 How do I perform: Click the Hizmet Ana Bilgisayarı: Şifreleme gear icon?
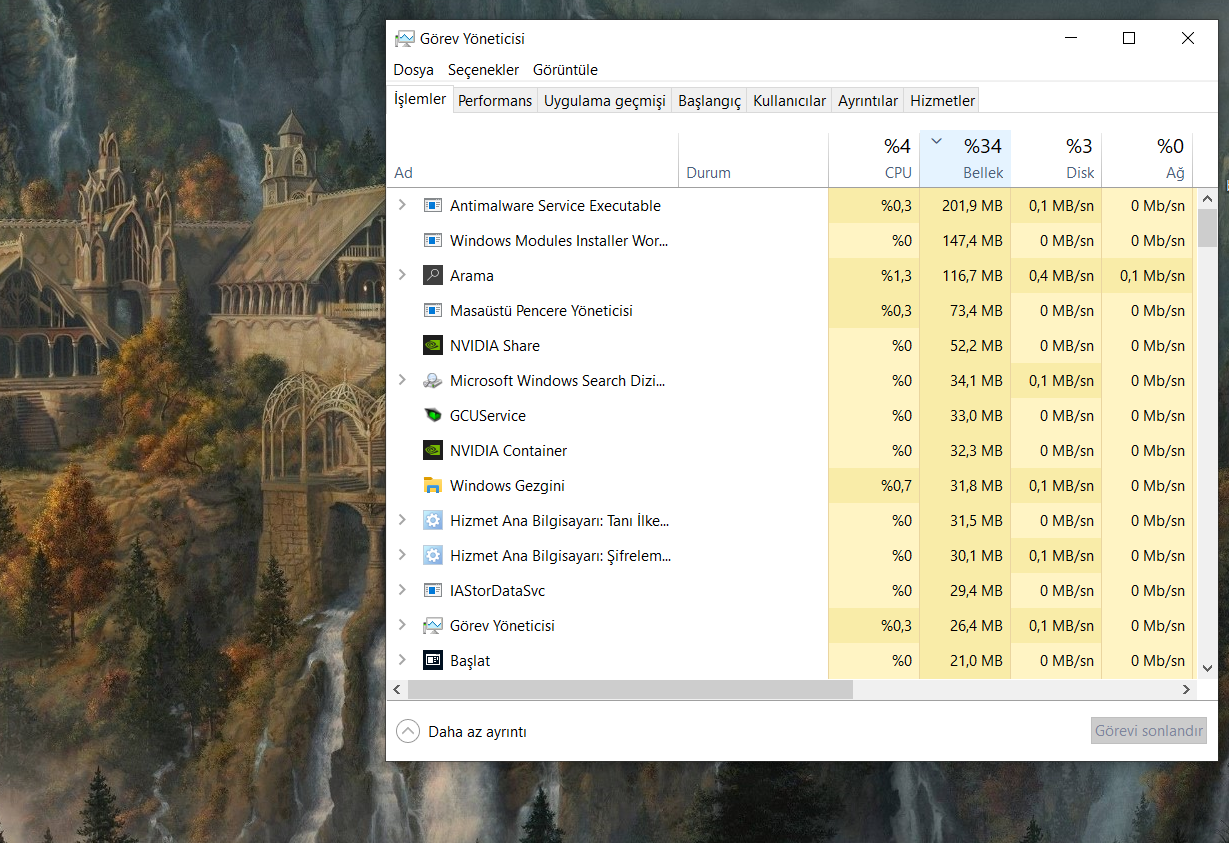[x=433, y=556]
